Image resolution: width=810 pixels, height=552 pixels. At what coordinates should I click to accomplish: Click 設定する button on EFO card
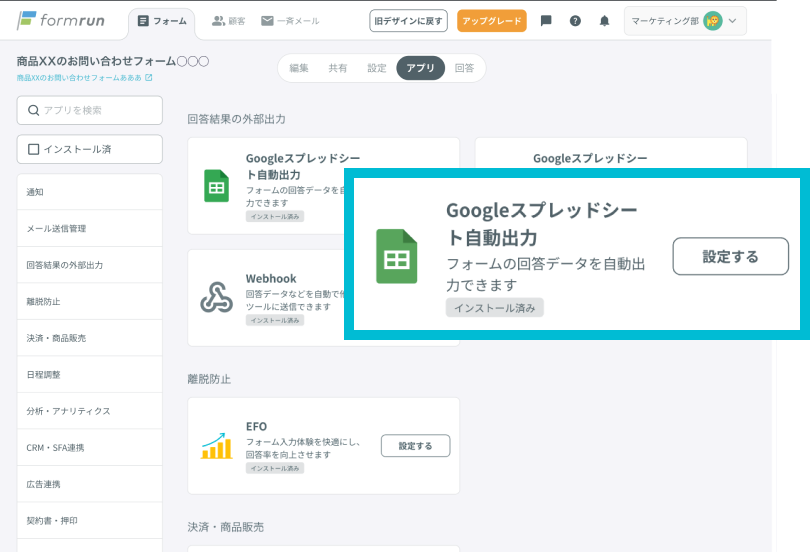coord(415,446)
